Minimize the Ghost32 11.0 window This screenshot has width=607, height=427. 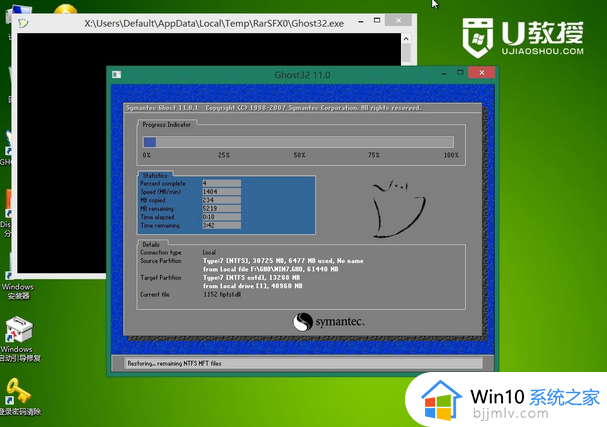tap(444, 73)
